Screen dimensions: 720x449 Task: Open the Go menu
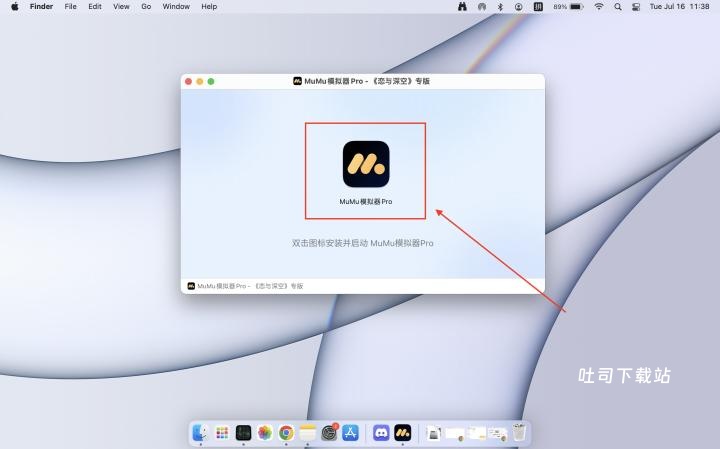coord(146,6)
